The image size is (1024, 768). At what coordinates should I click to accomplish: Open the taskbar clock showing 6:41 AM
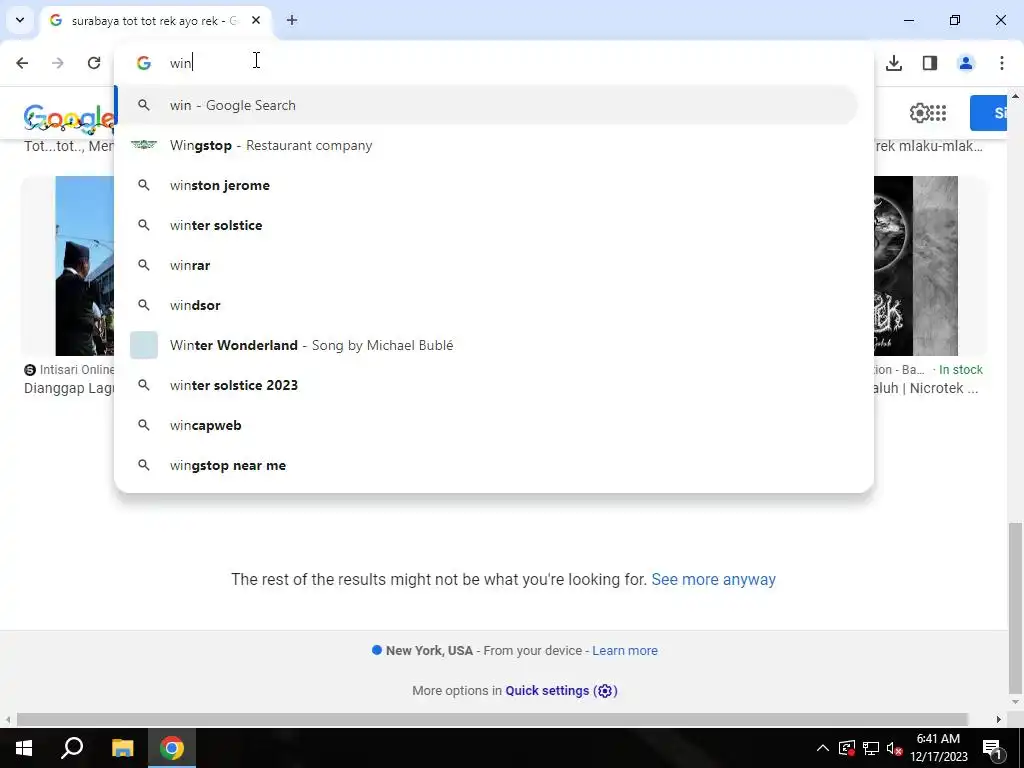click(938, 748)
